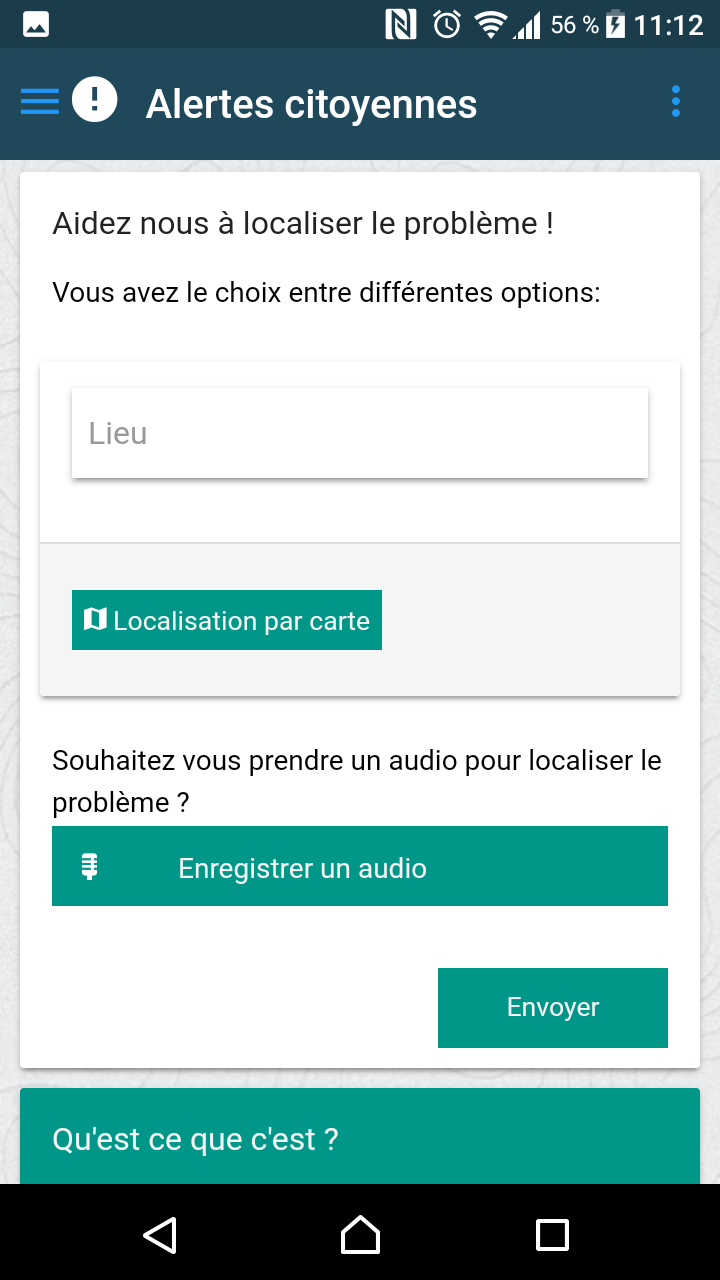Screen dimensions: 720x1280
Task: Open the hamburger navigation menu
Action: pos(40,102)
